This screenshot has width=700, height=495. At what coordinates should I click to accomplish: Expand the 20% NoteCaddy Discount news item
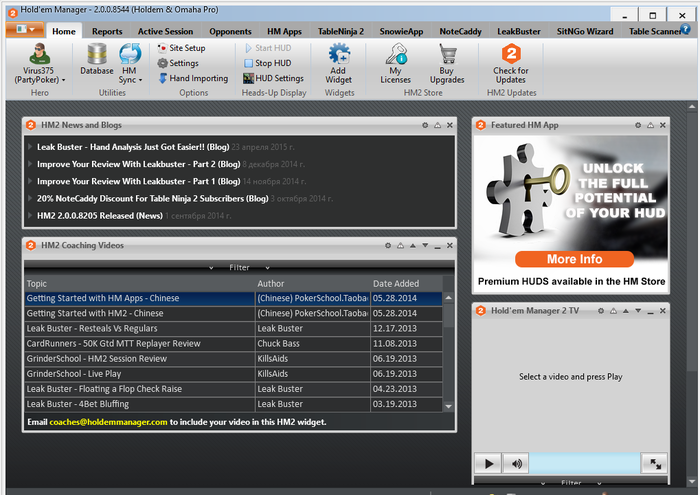pos(30,198)
